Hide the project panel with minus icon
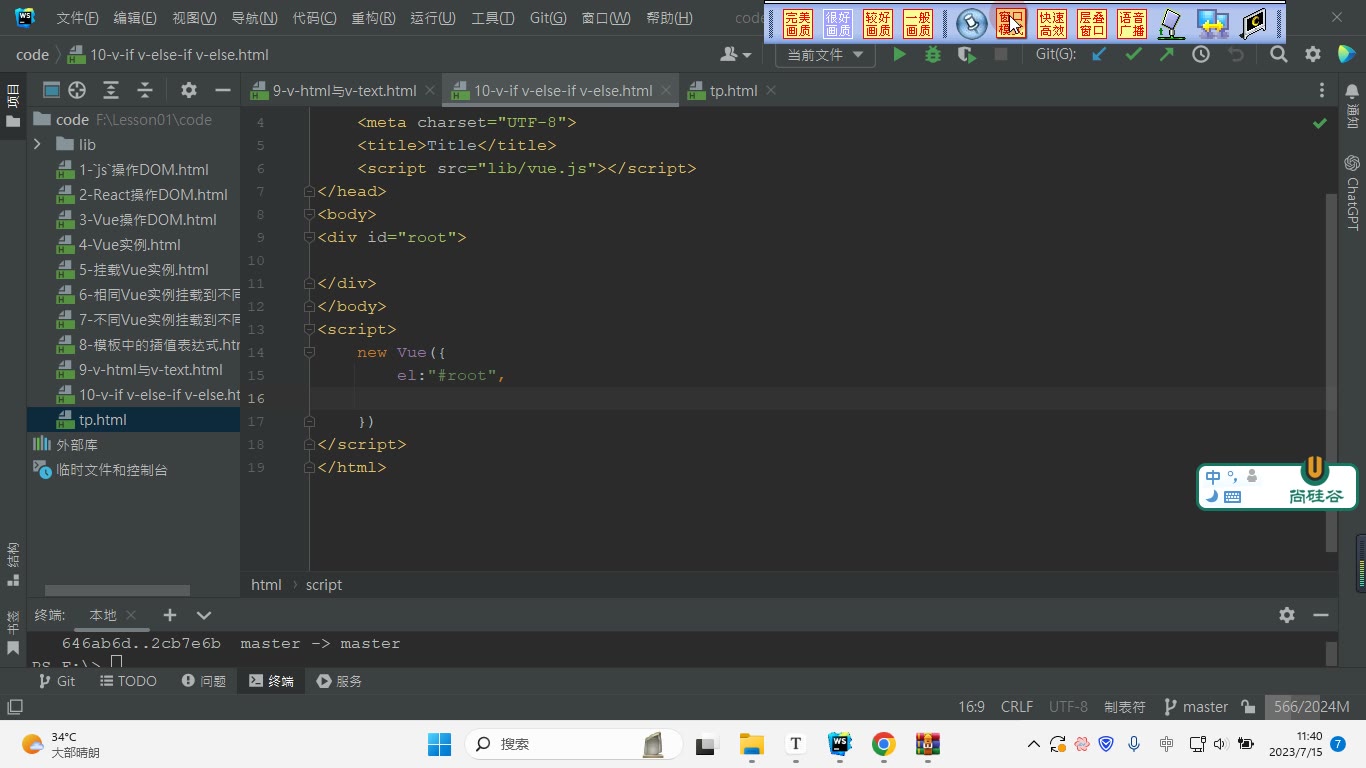The width and height of the screenshot is (1366, 768). (x=223, y=90)
